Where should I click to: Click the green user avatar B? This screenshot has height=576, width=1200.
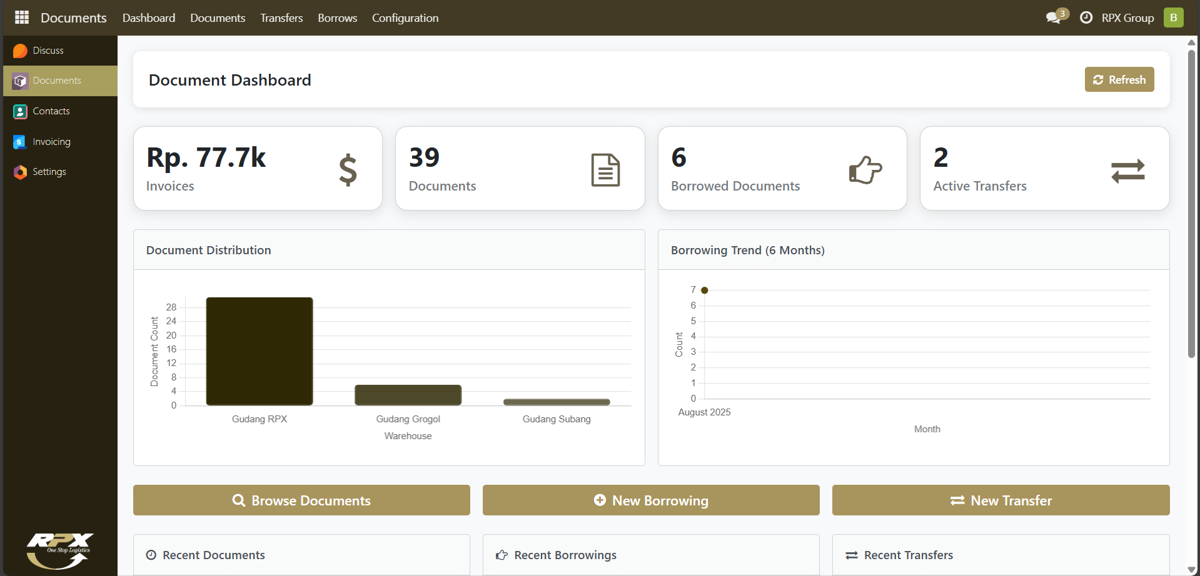point(1173,18)
